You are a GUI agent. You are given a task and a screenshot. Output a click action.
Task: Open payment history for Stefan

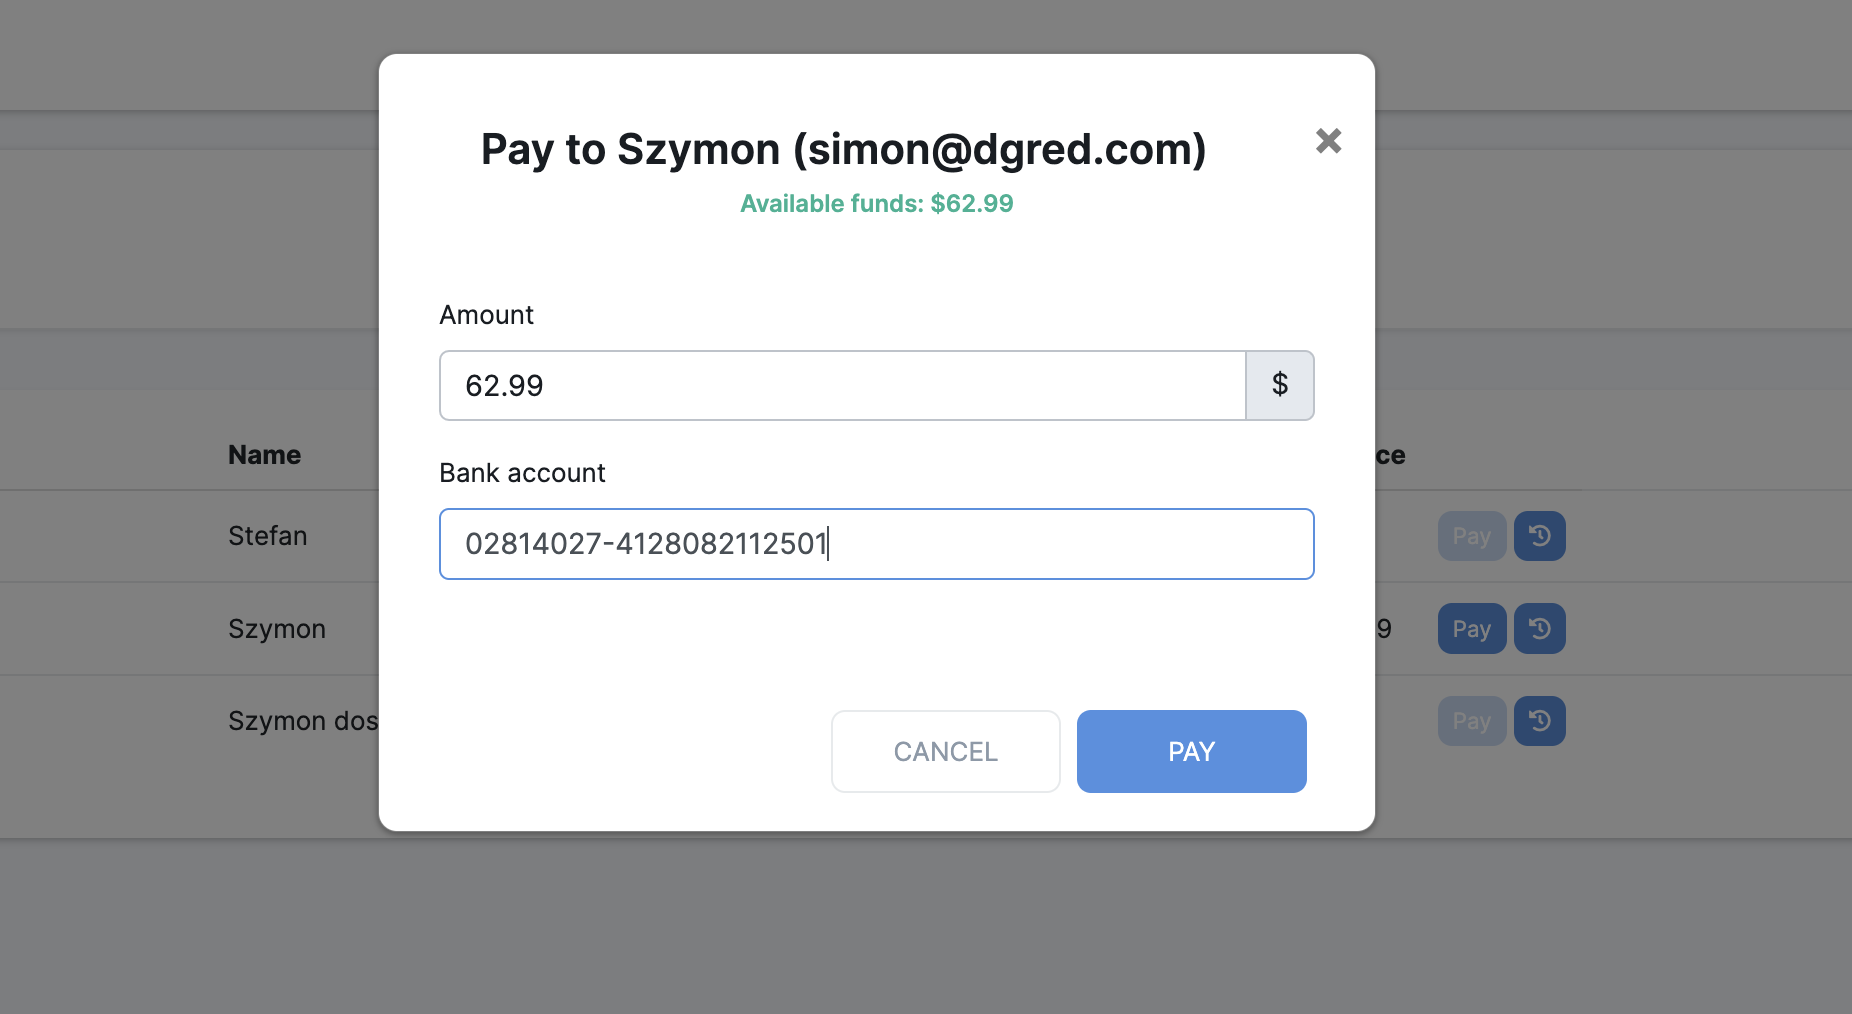click(1539, 537)
